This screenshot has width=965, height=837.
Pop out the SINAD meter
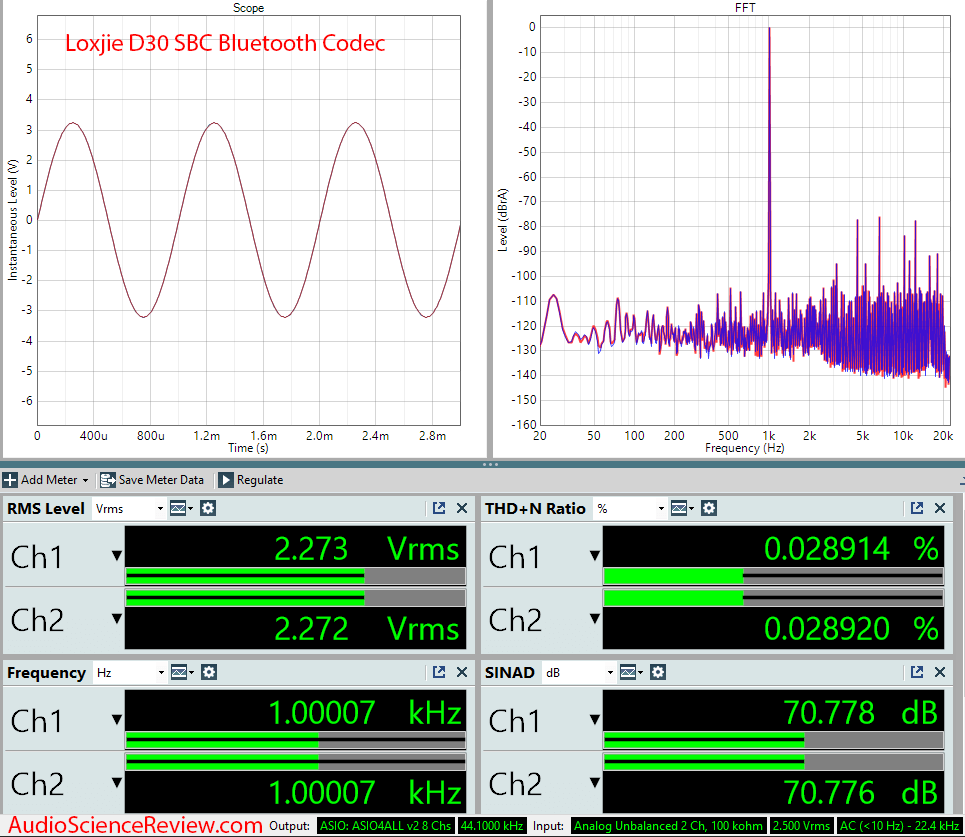click(x=917, y=673)
